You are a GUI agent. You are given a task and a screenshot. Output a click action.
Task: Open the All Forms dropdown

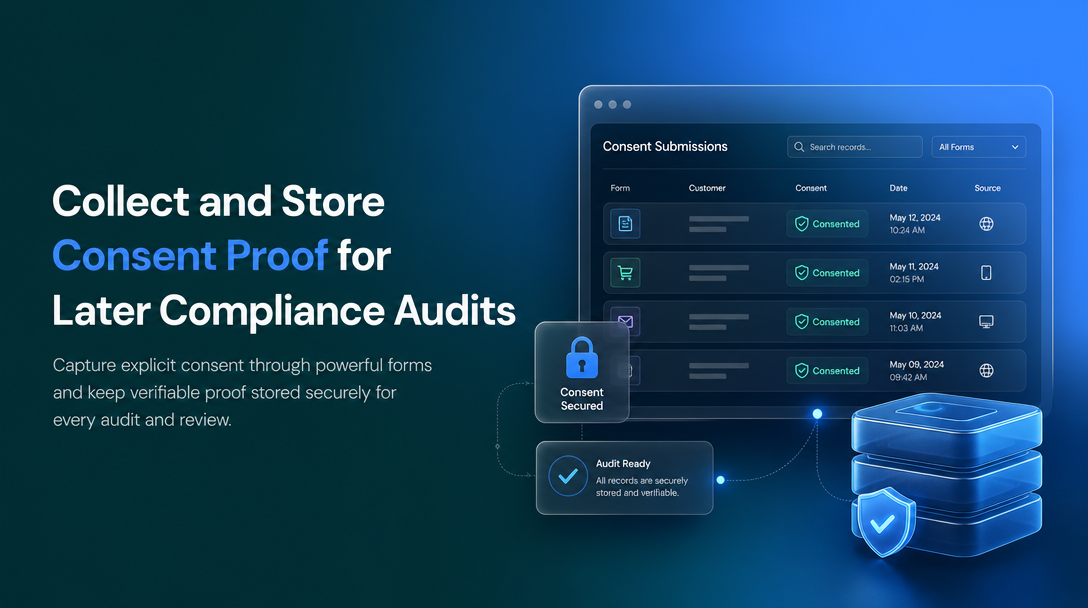tap(978, 147)
